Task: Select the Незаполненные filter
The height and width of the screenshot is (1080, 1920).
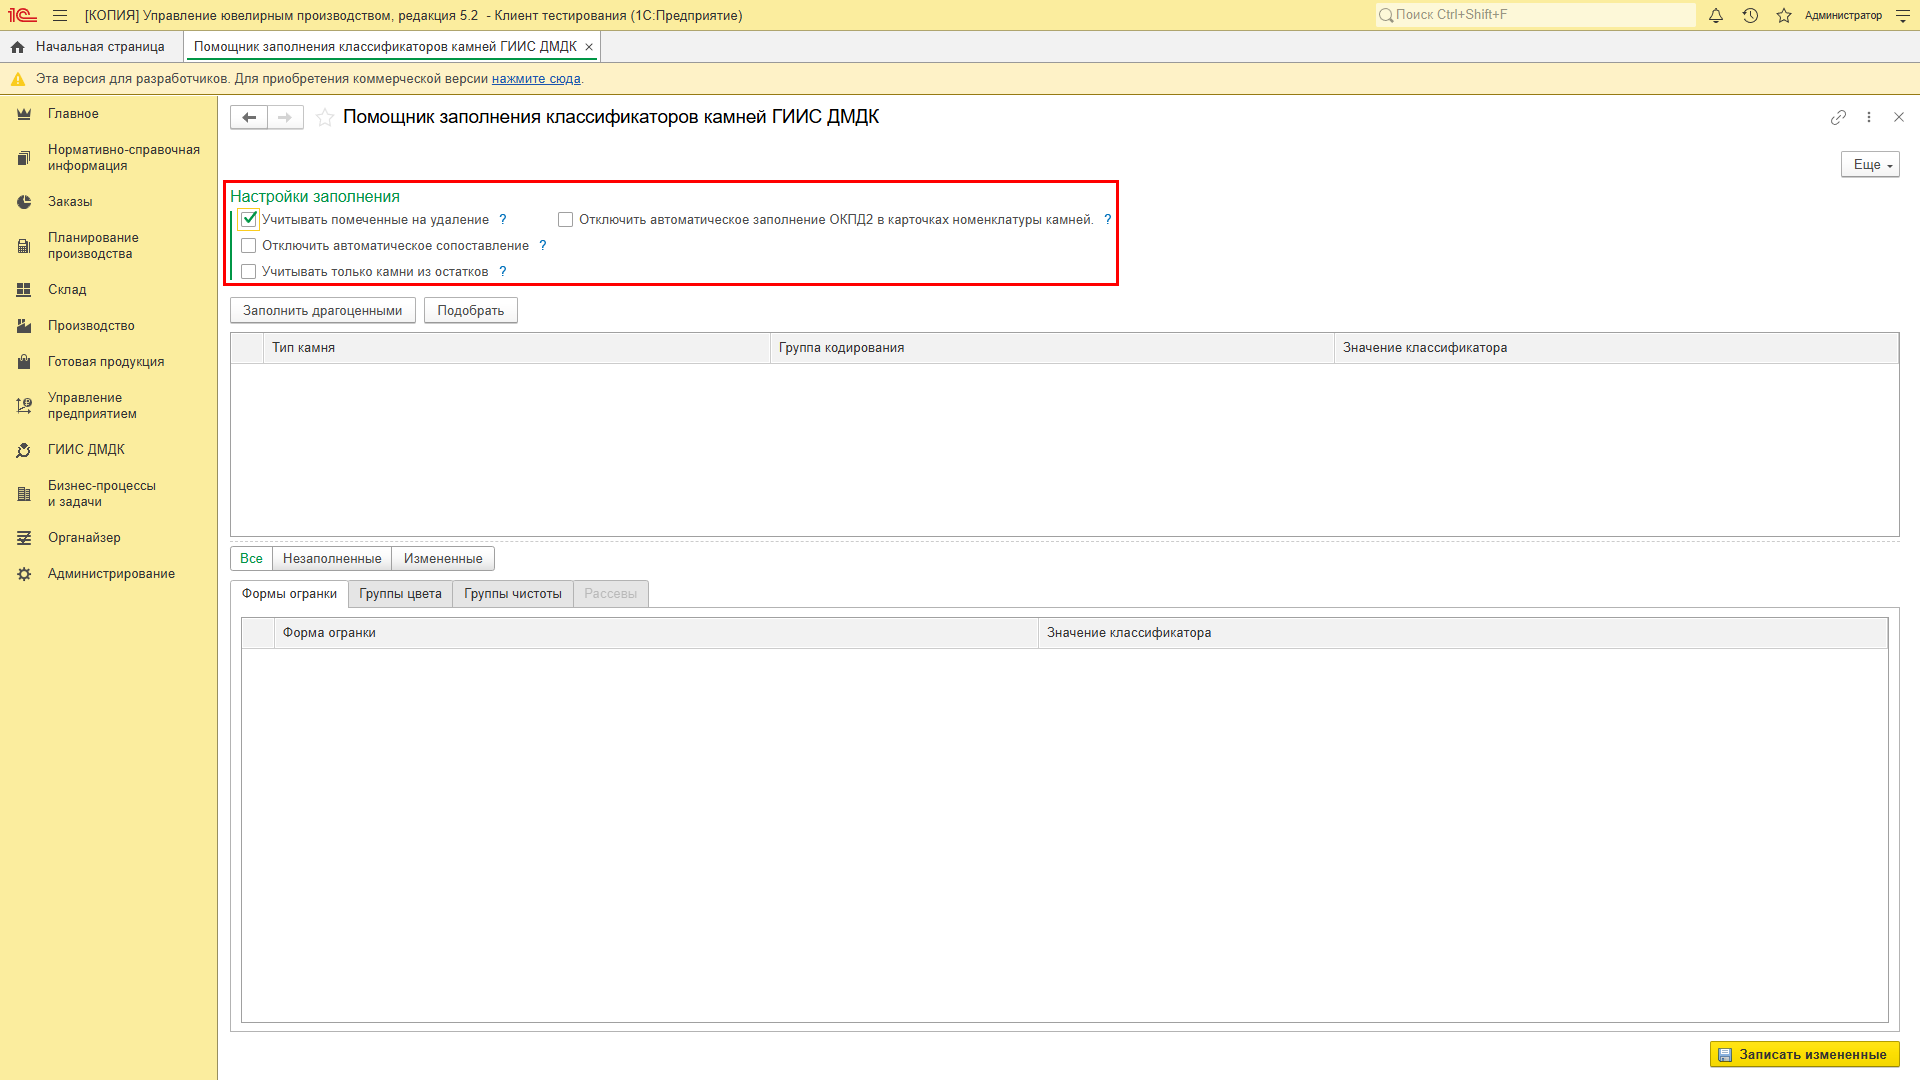Action: 332,559
